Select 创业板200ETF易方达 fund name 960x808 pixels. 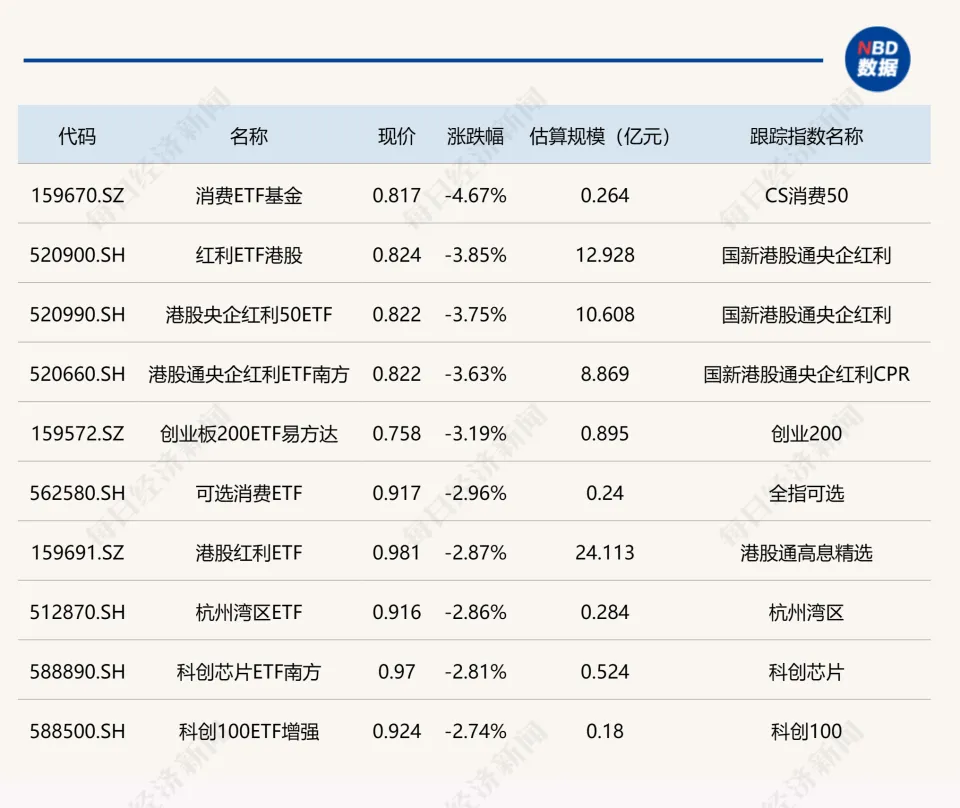pyautogui.click(x=248, y=434)
